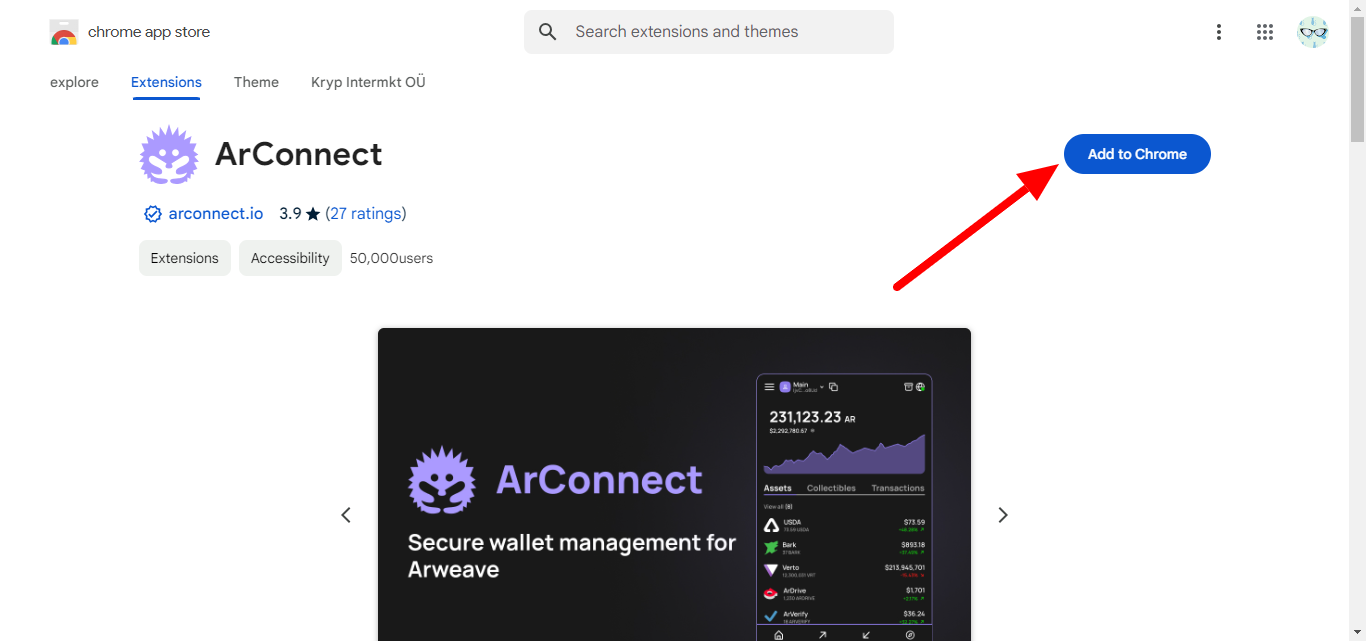This screenshot has width=1366, height=641.
Task: Click the purple ArConnect extension logo
Action: [169, 155]
